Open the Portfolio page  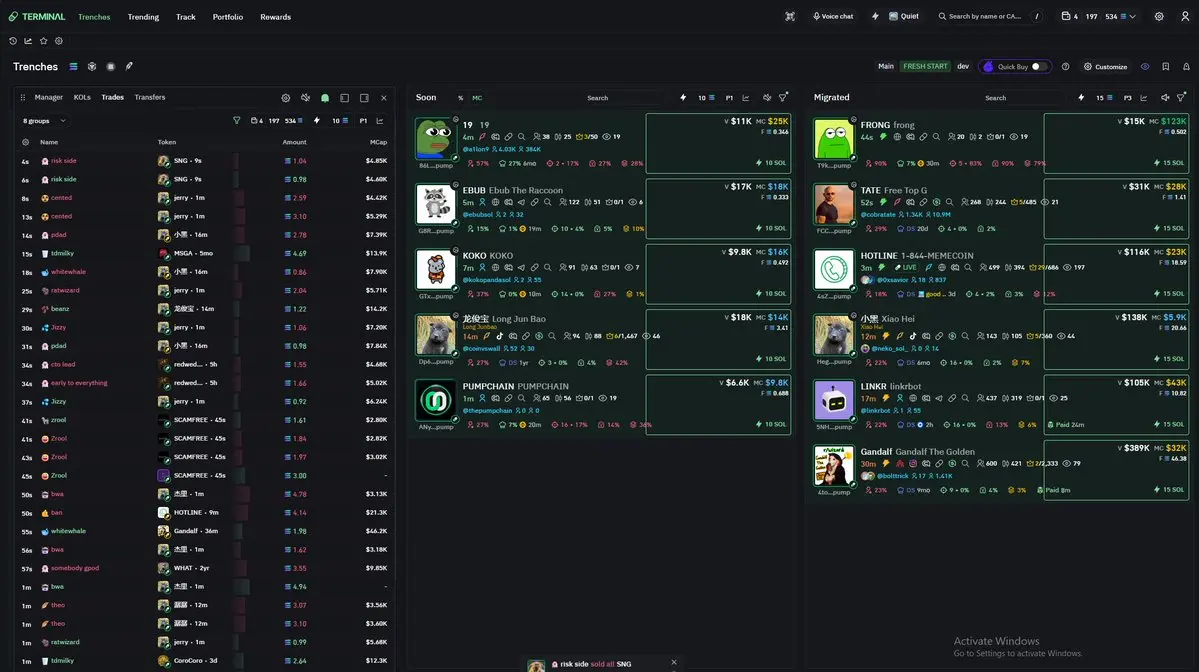click(228, 17)
